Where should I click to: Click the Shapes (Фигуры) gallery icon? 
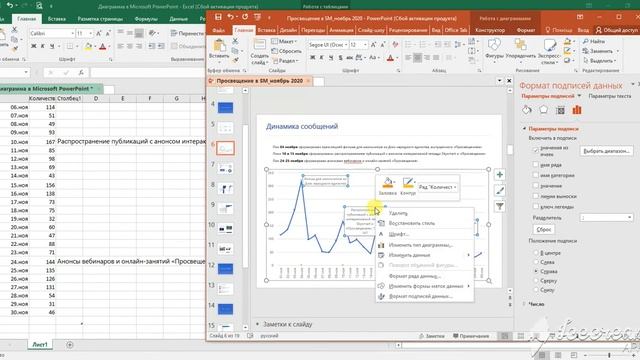(494, 44)
